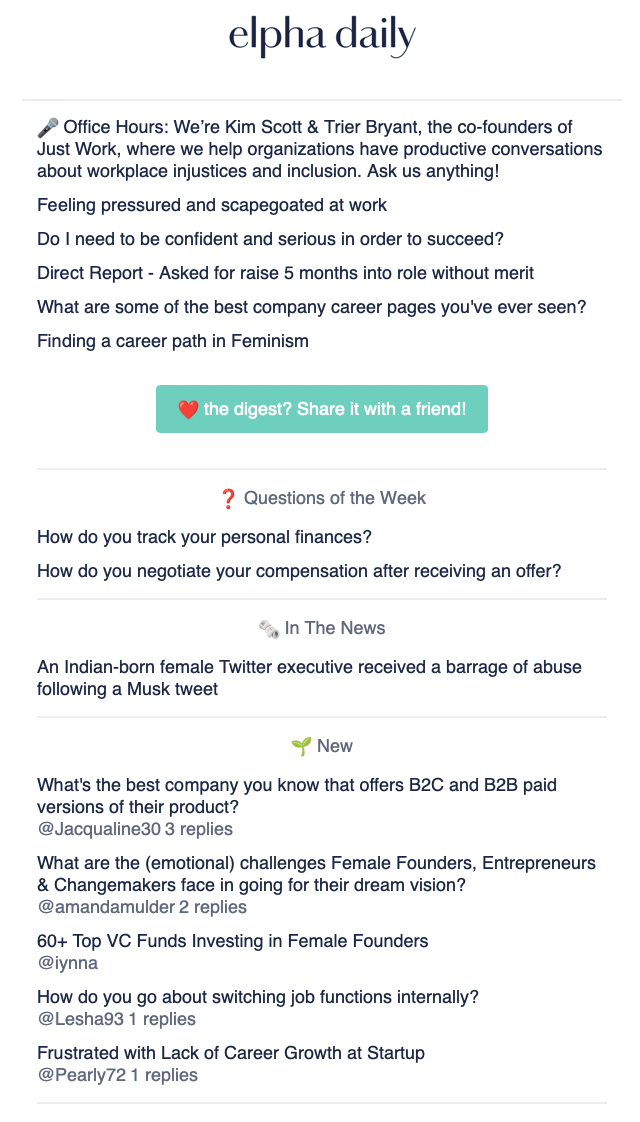Open the B2C and B2B paid versions post
640x1122 pixels.
[x=297, y=796]
